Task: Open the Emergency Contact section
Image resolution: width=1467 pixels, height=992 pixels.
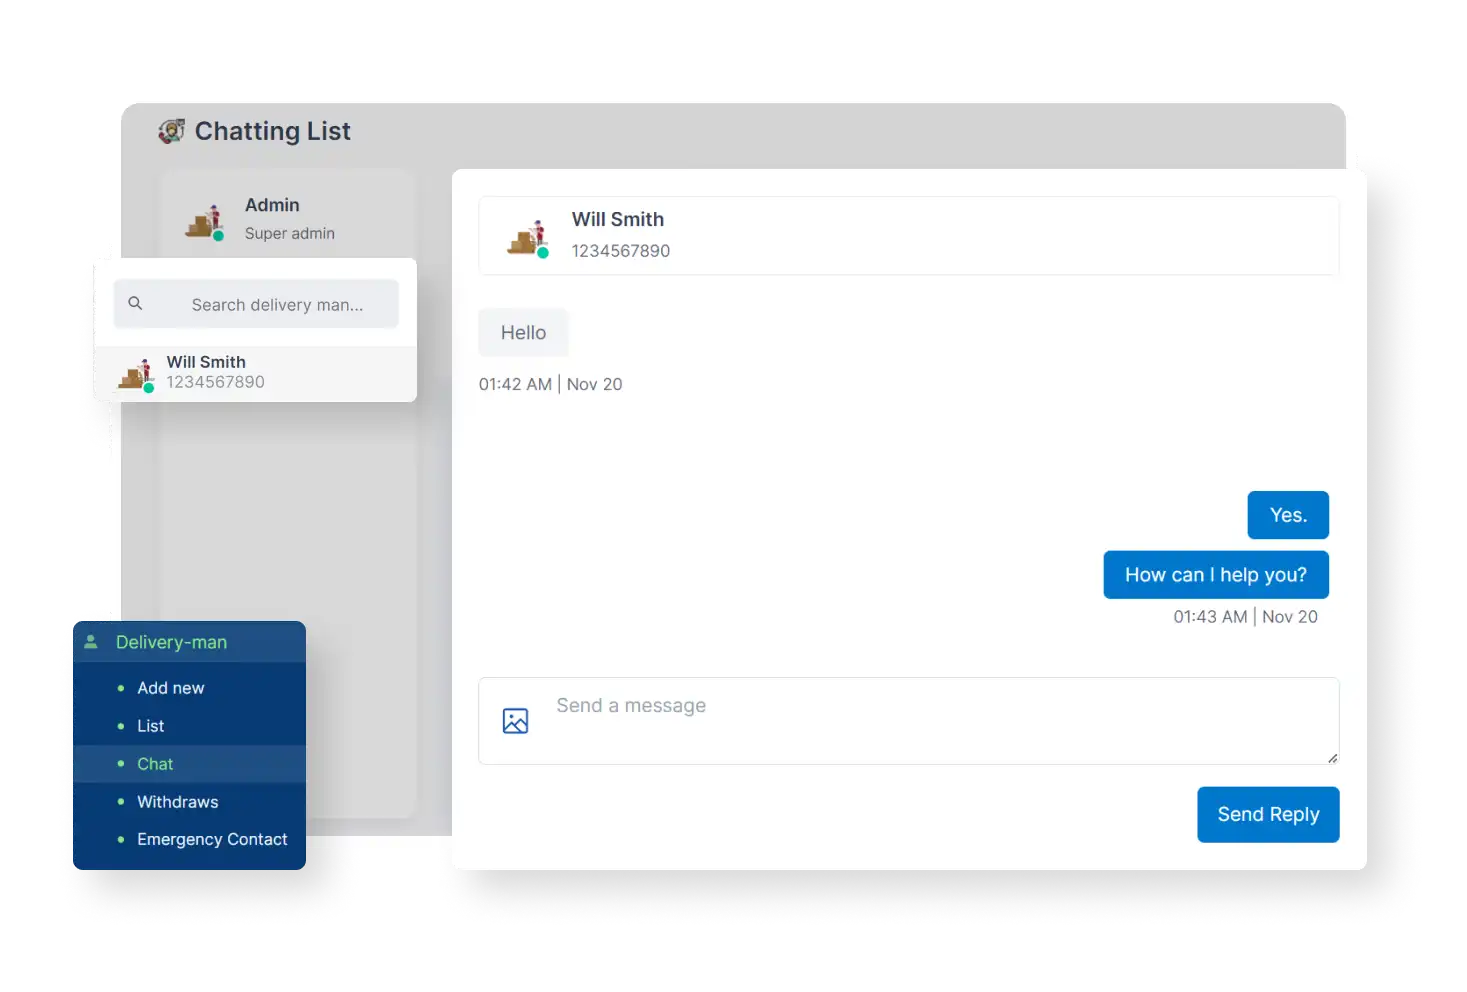Action: coord(212,839)
